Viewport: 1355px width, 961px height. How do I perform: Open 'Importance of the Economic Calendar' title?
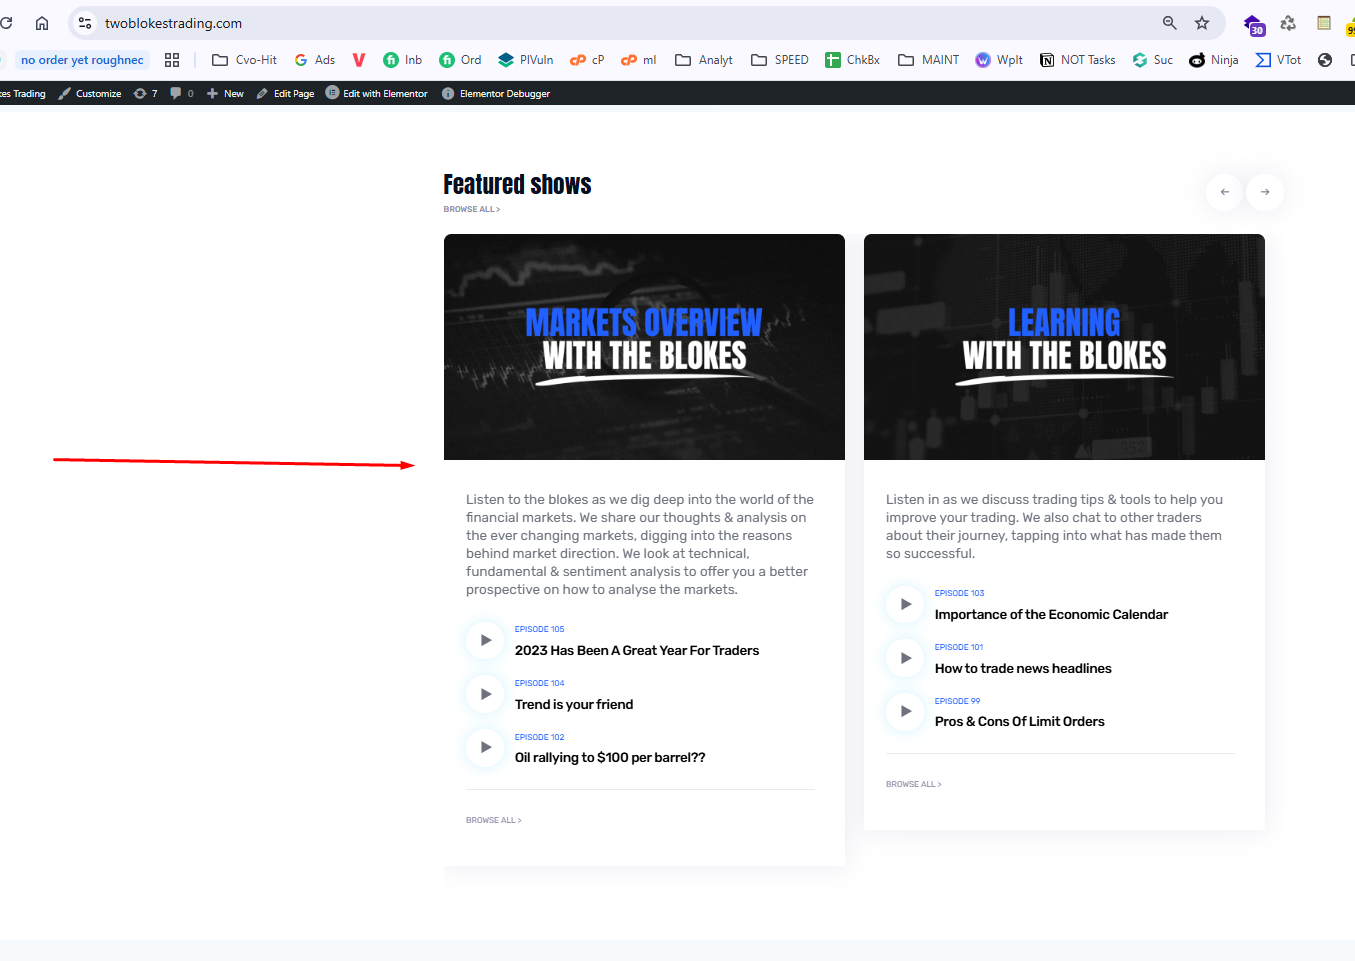click(1051, 614)
